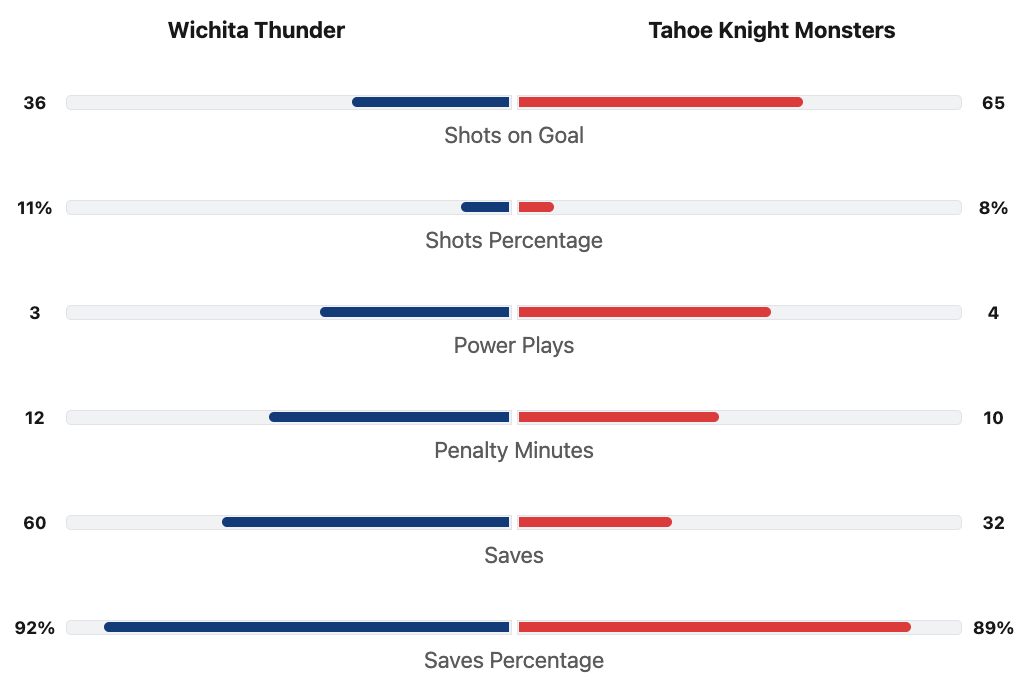
Task: Click the blue Shots on Goal bar
Action: [x=431, y=102]
